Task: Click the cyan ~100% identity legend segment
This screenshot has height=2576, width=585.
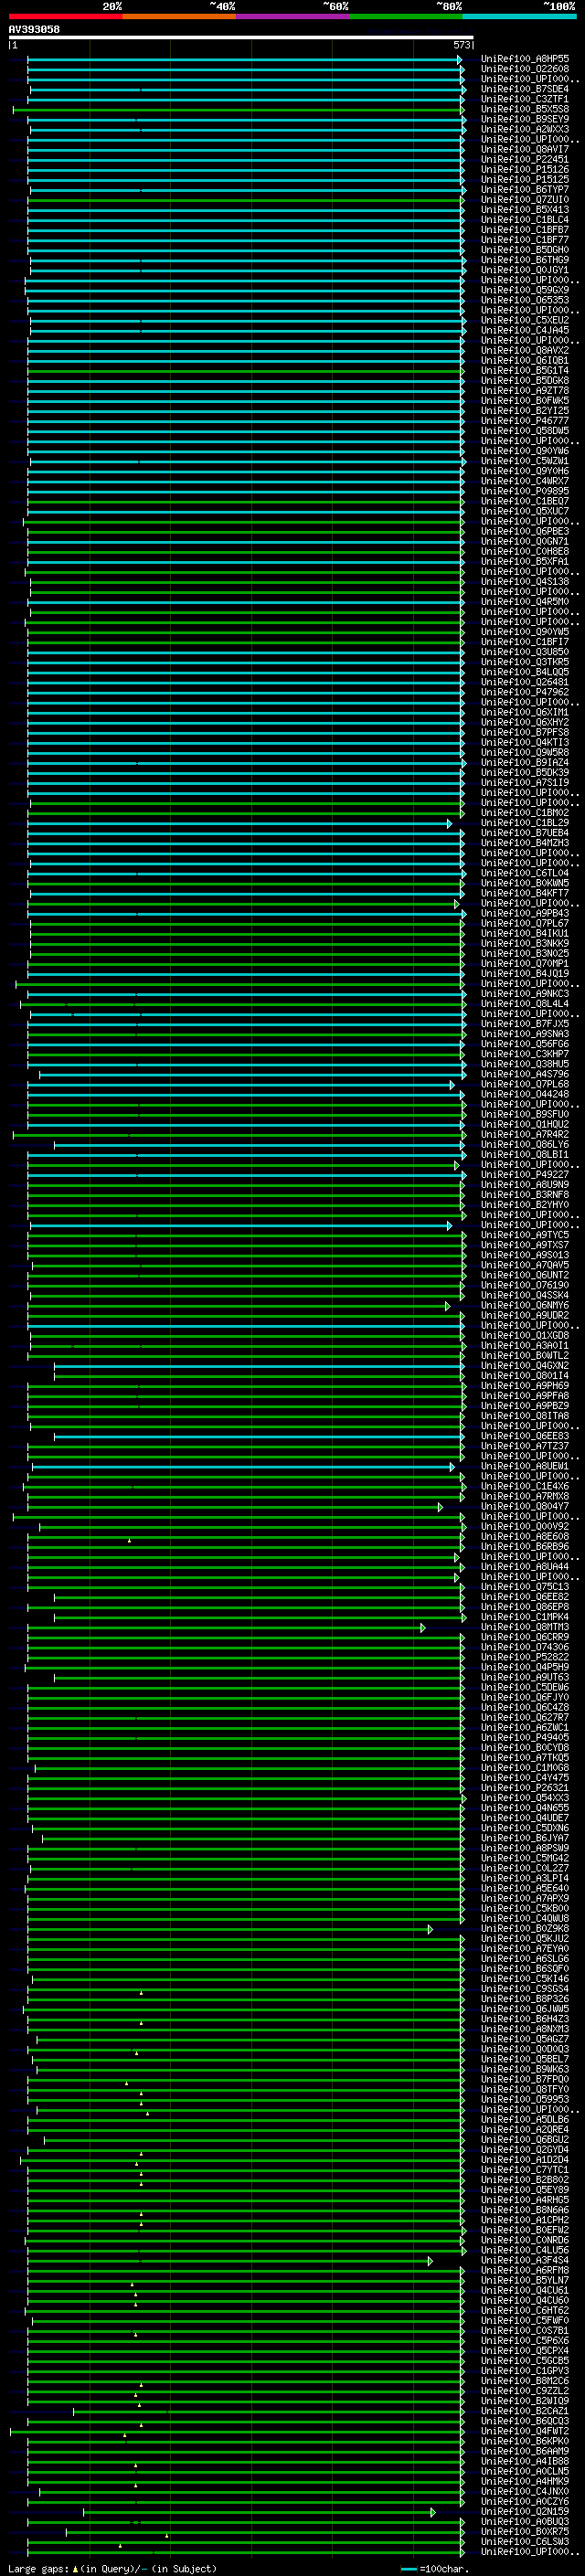Action: [519, 16]
